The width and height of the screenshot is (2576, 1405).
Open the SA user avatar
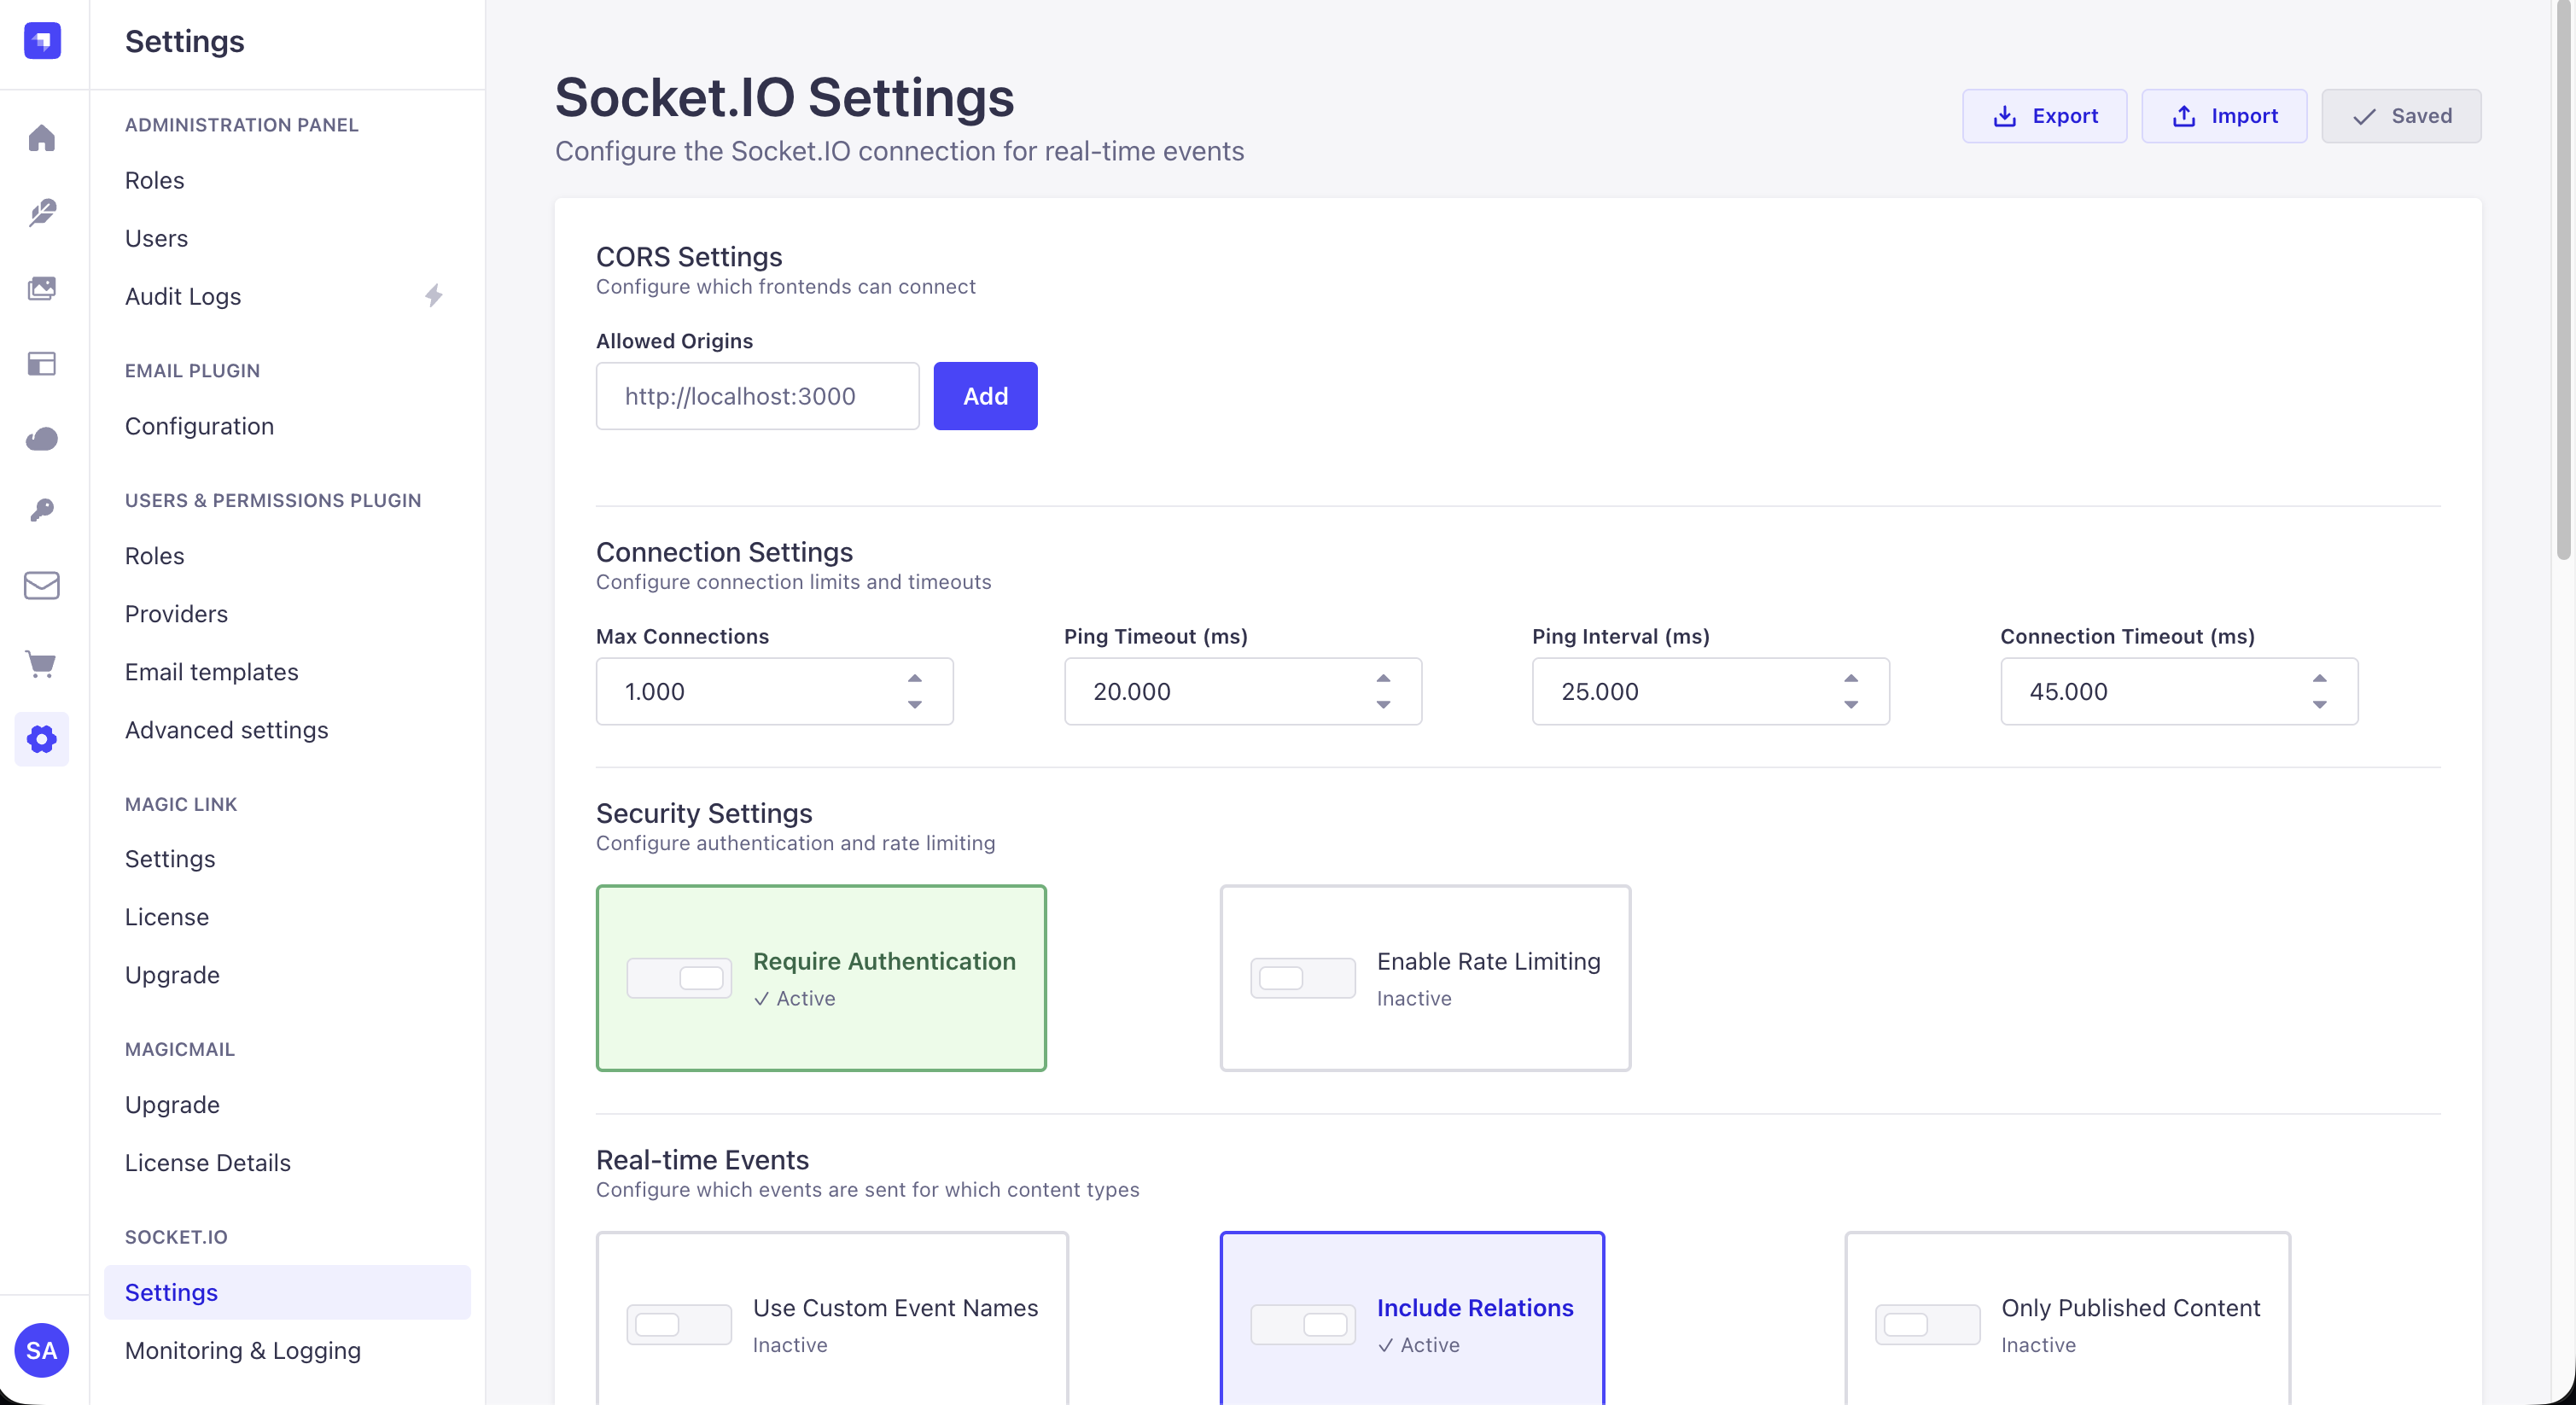(42, 1350)
